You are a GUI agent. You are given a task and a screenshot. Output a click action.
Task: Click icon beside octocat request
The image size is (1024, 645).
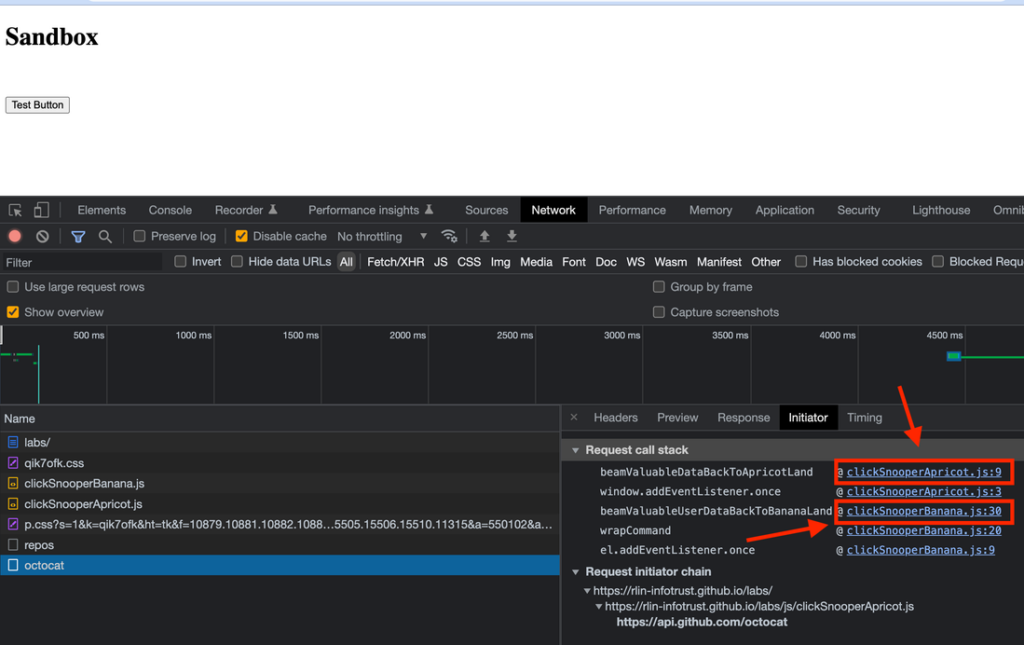13,565
